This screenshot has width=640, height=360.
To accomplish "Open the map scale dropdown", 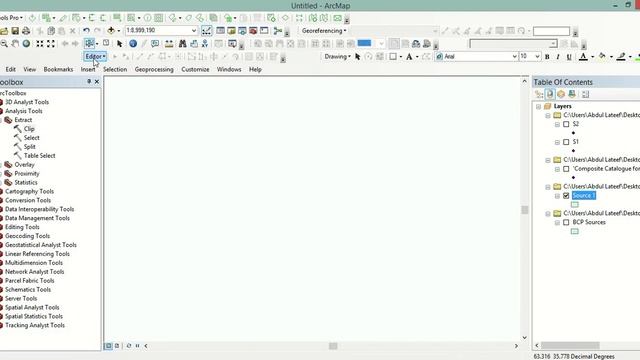I will pyautogui.click(x=193, y=31).
